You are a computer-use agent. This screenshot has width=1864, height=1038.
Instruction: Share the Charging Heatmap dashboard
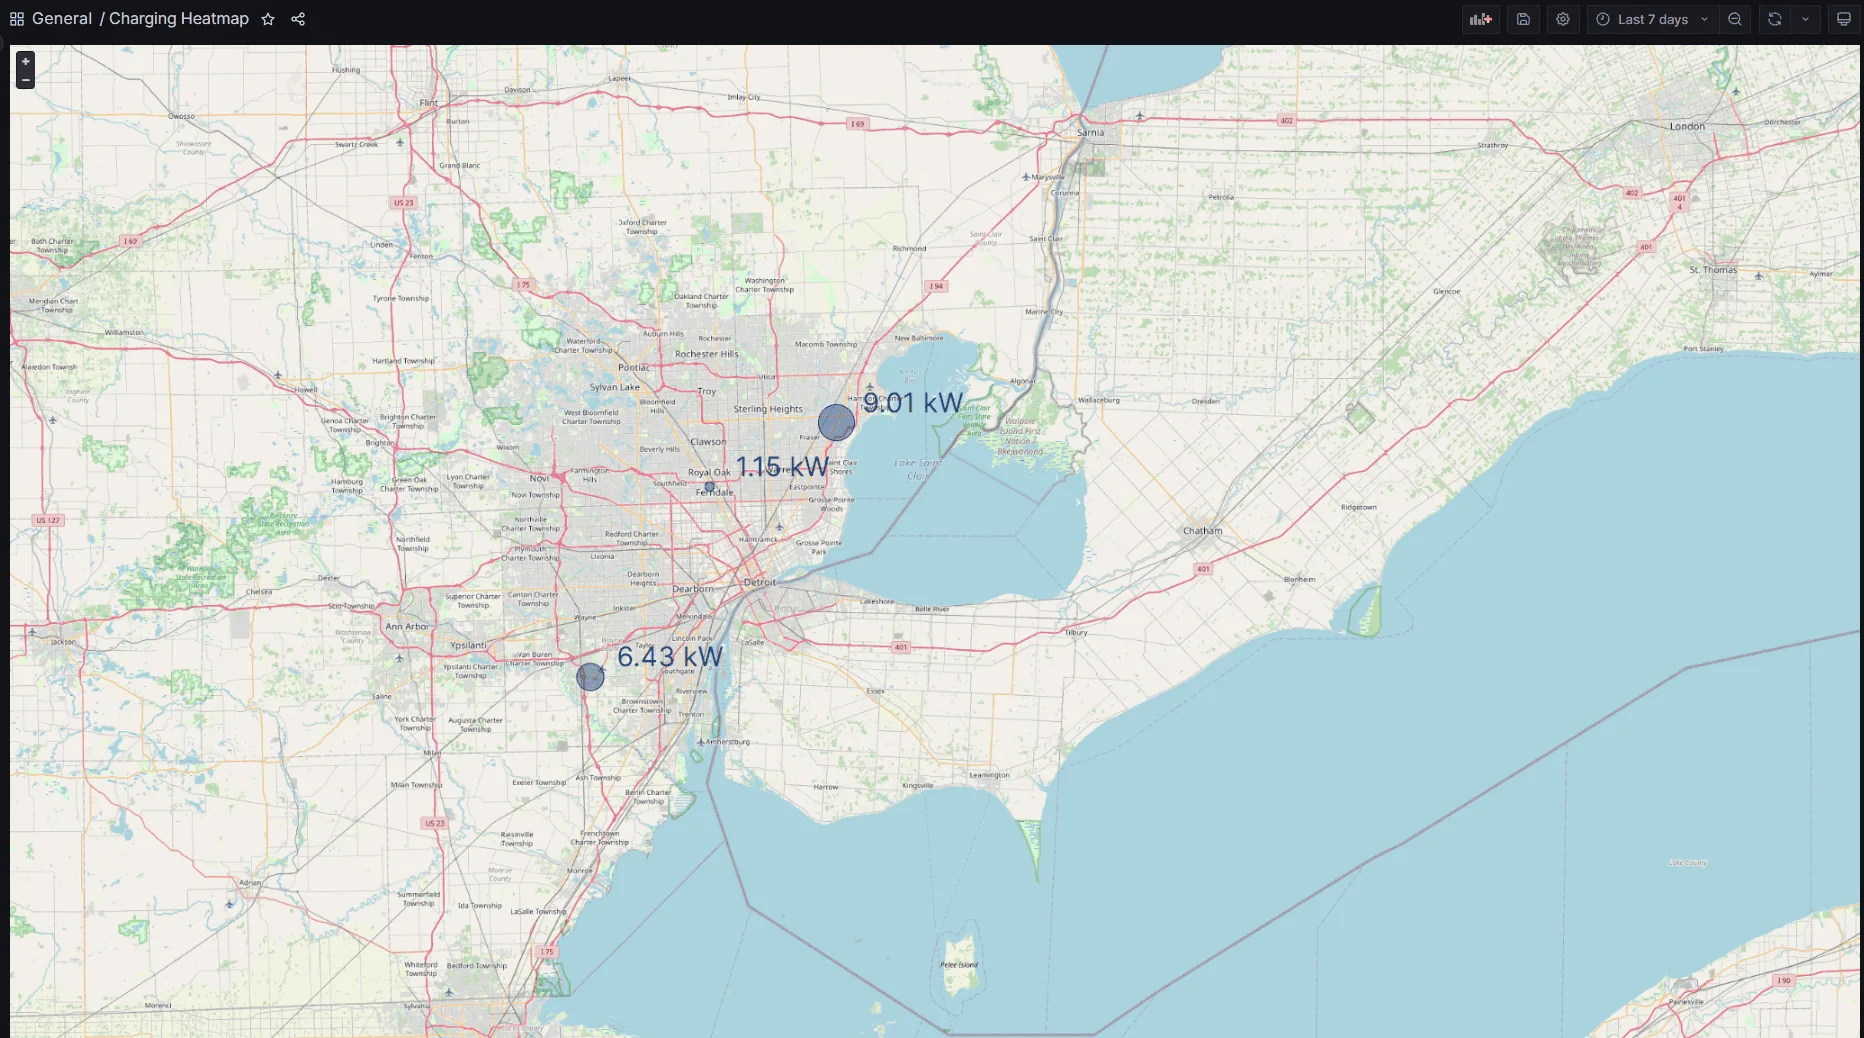[x=298, y=19]
